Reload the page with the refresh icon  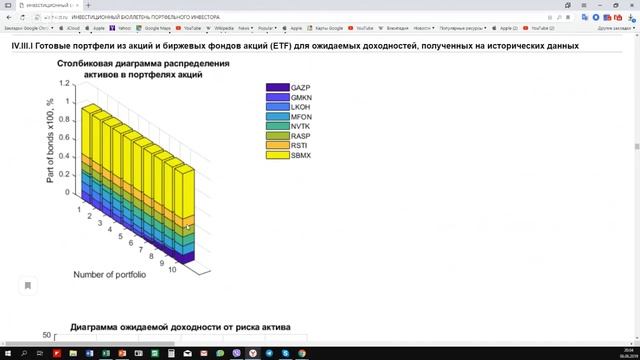pos(22,18)
